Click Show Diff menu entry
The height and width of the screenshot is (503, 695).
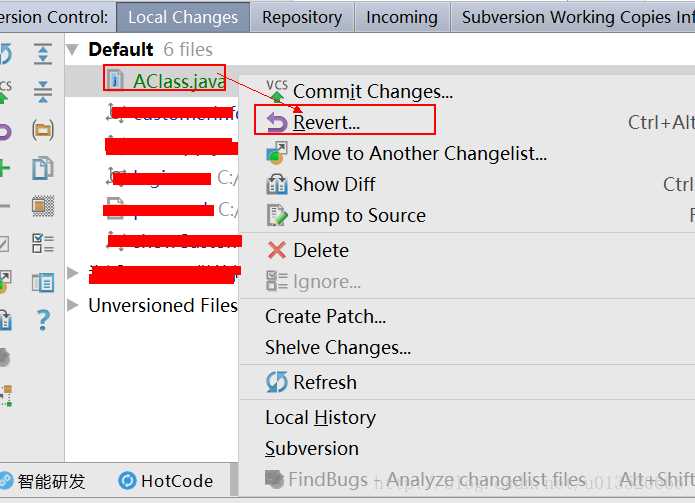[x=334, y=184]
